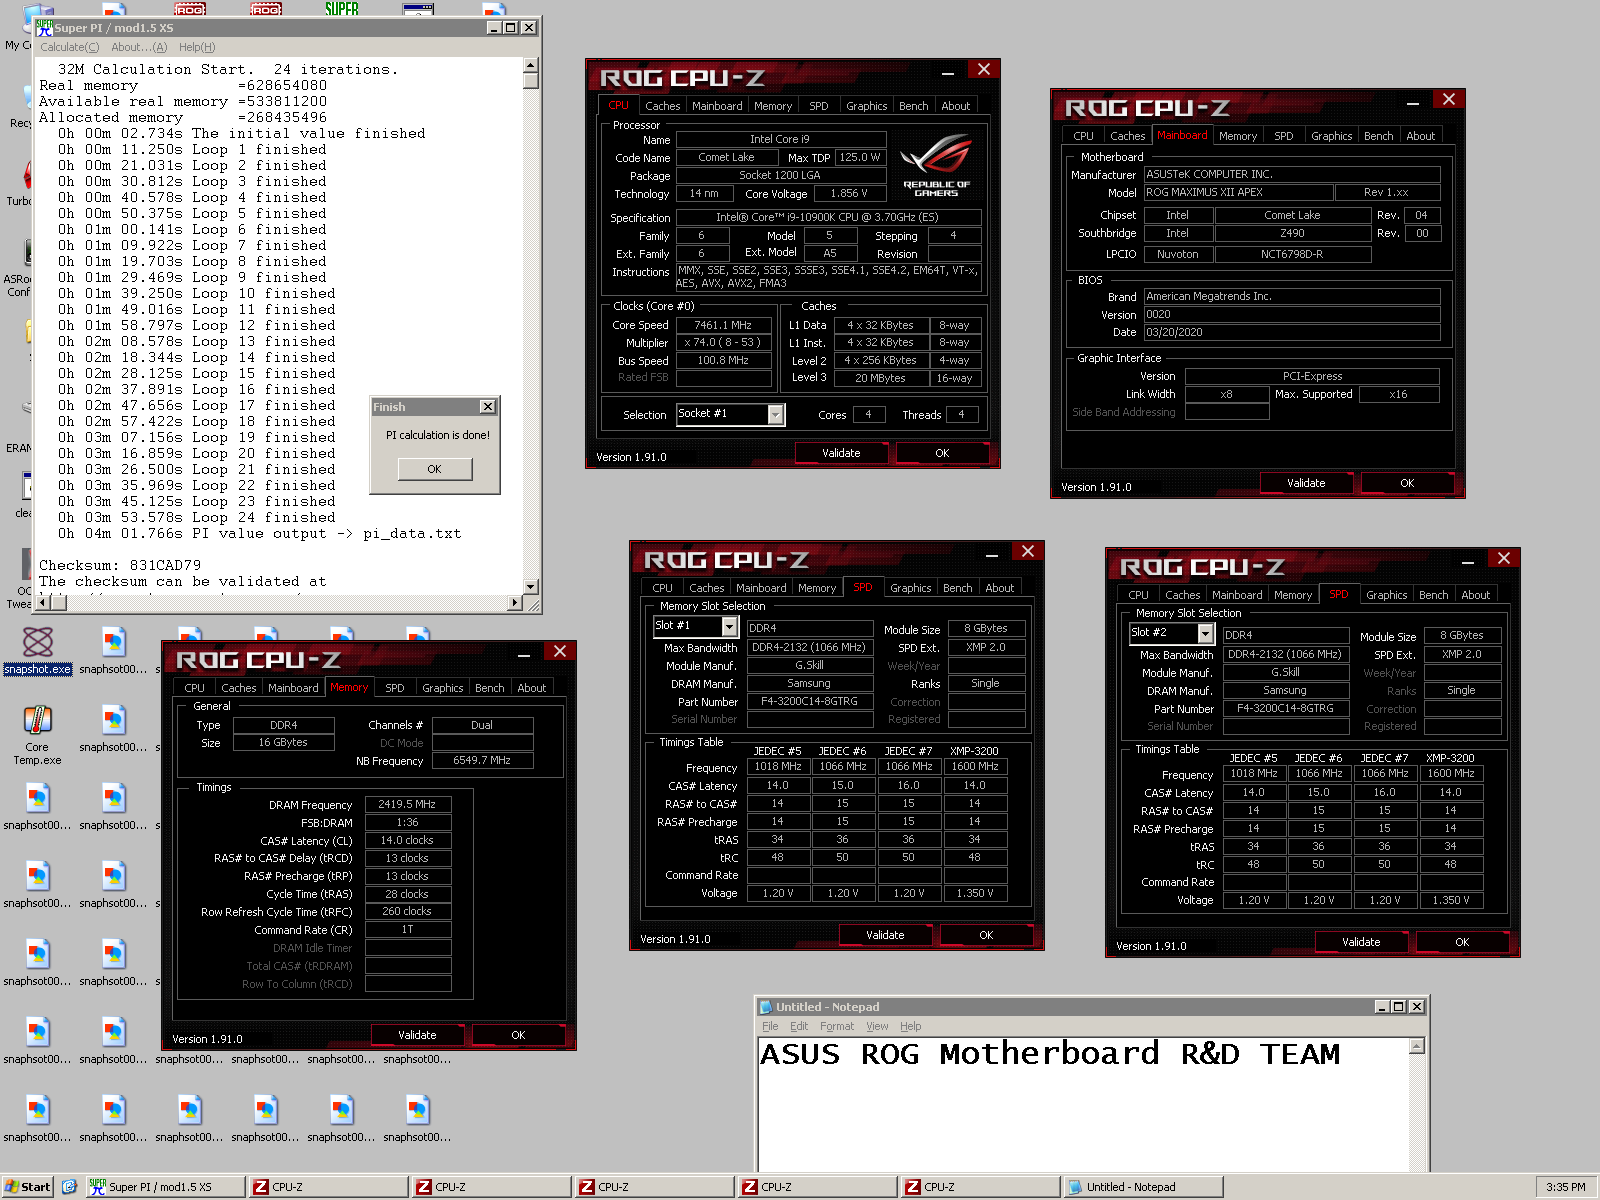Click the Notepad title bar icon
1600x1200 pixels.
point(766,1007)
